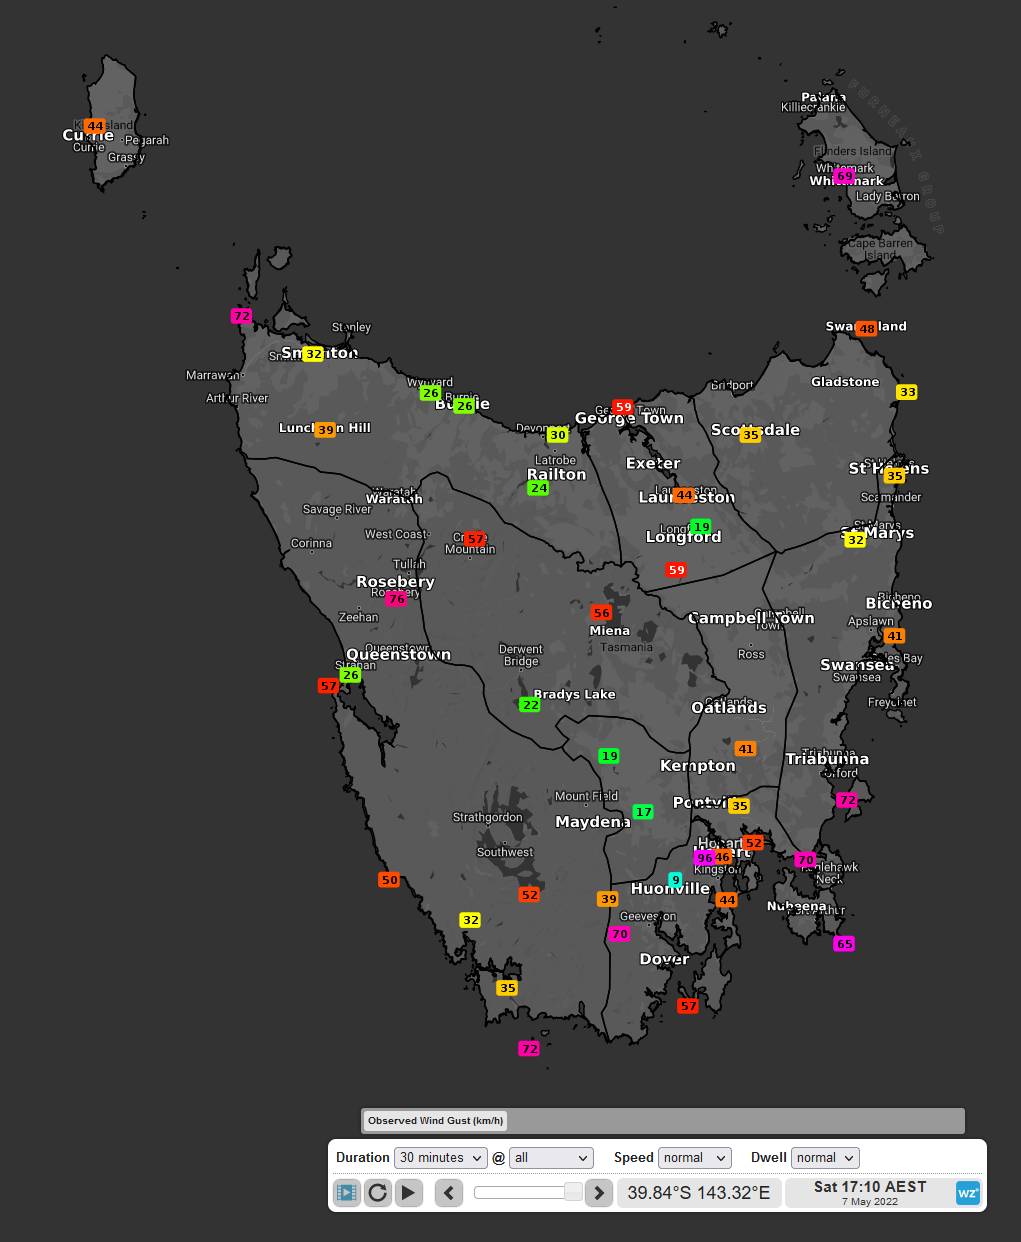Screen dimensions: 1021x1242
Task: Click the 39.84°S 143.32°E coordinates display
Action: [698, 1192]
